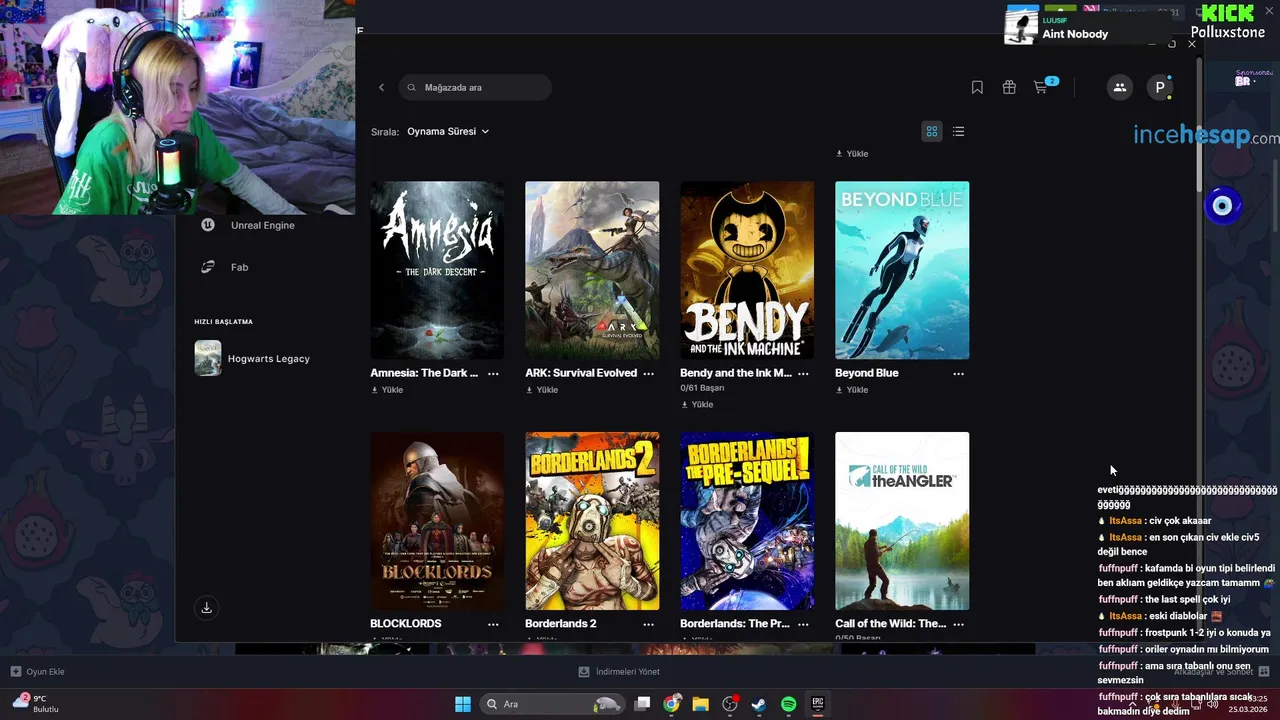This screenshot has width=1280, height=720.
Task: Open Task View on the taskbar
Action: click(643, 704)
